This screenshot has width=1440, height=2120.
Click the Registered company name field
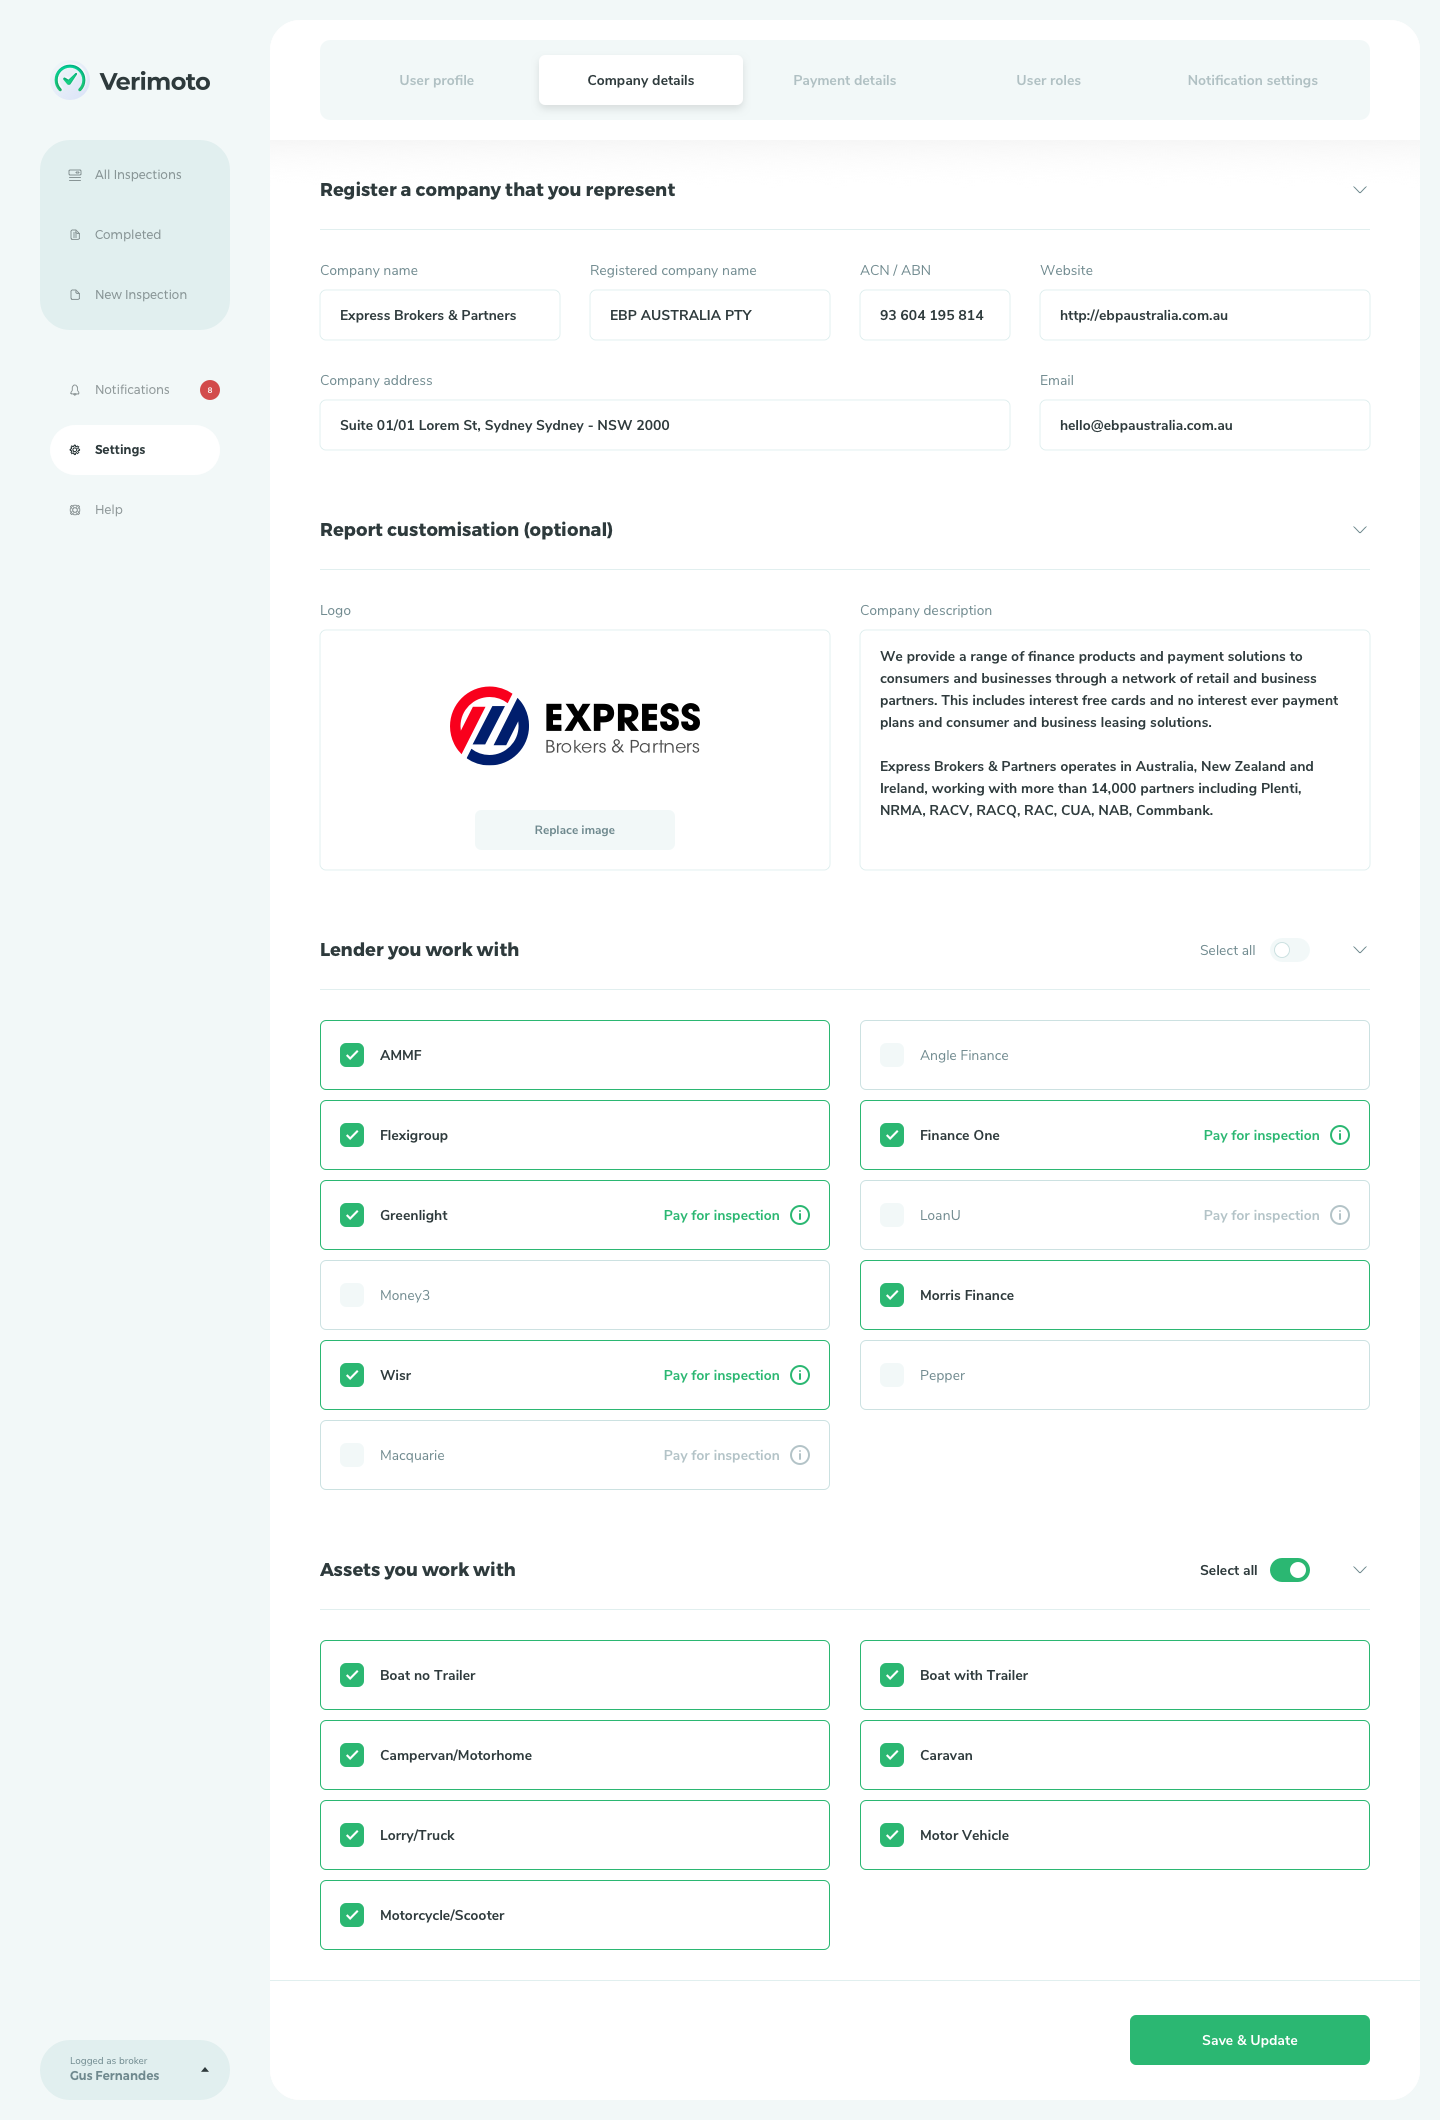pyautogui.click(x=710, y=315)
